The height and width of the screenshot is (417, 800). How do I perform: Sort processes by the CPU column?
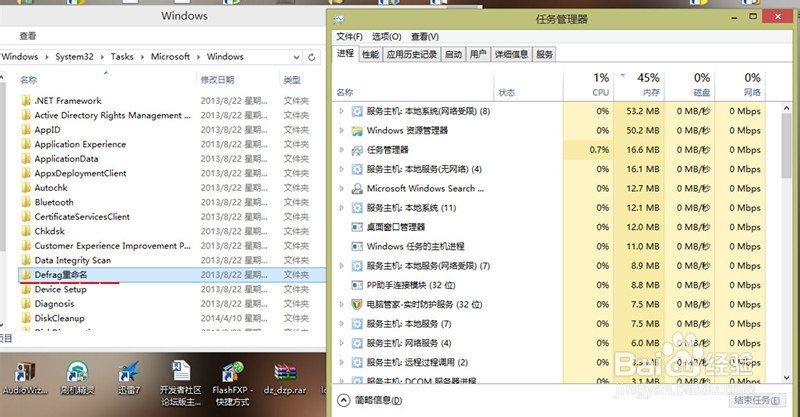point(588,85)
